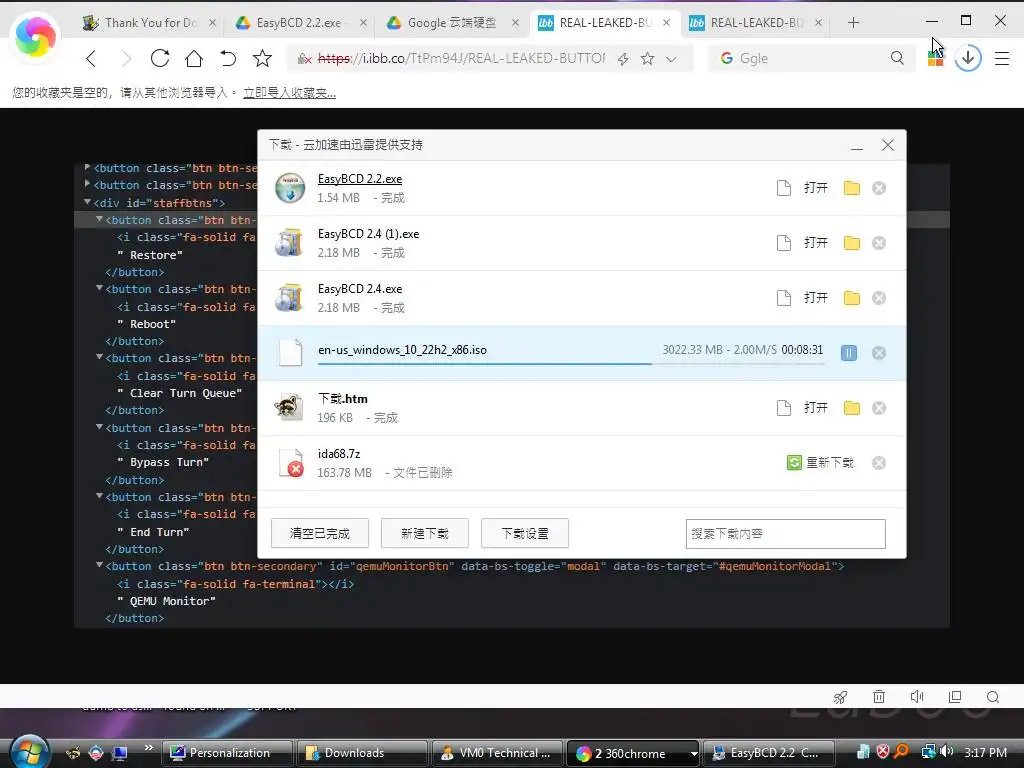Remove EasyBCD 2.2.exe from list
This screenshot has width=1024, height=768.
[879, 188]
